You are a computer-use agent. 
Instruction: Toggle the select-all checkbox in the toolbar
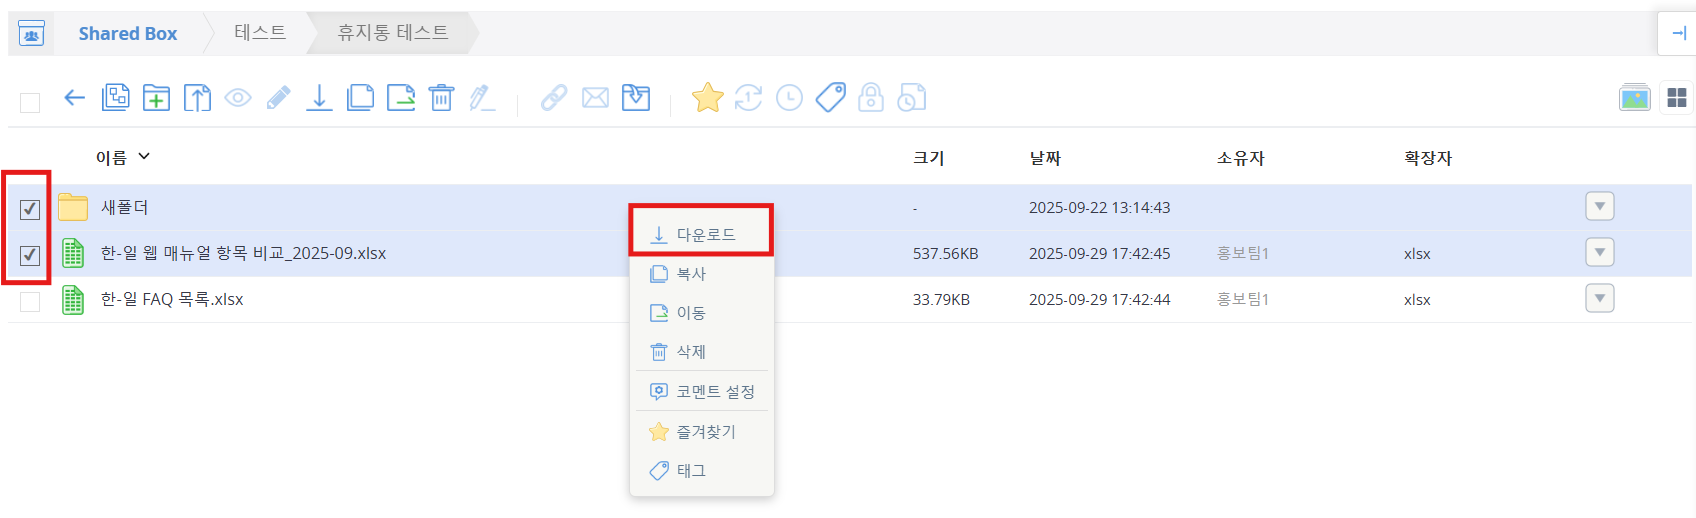tap(30, 102)
